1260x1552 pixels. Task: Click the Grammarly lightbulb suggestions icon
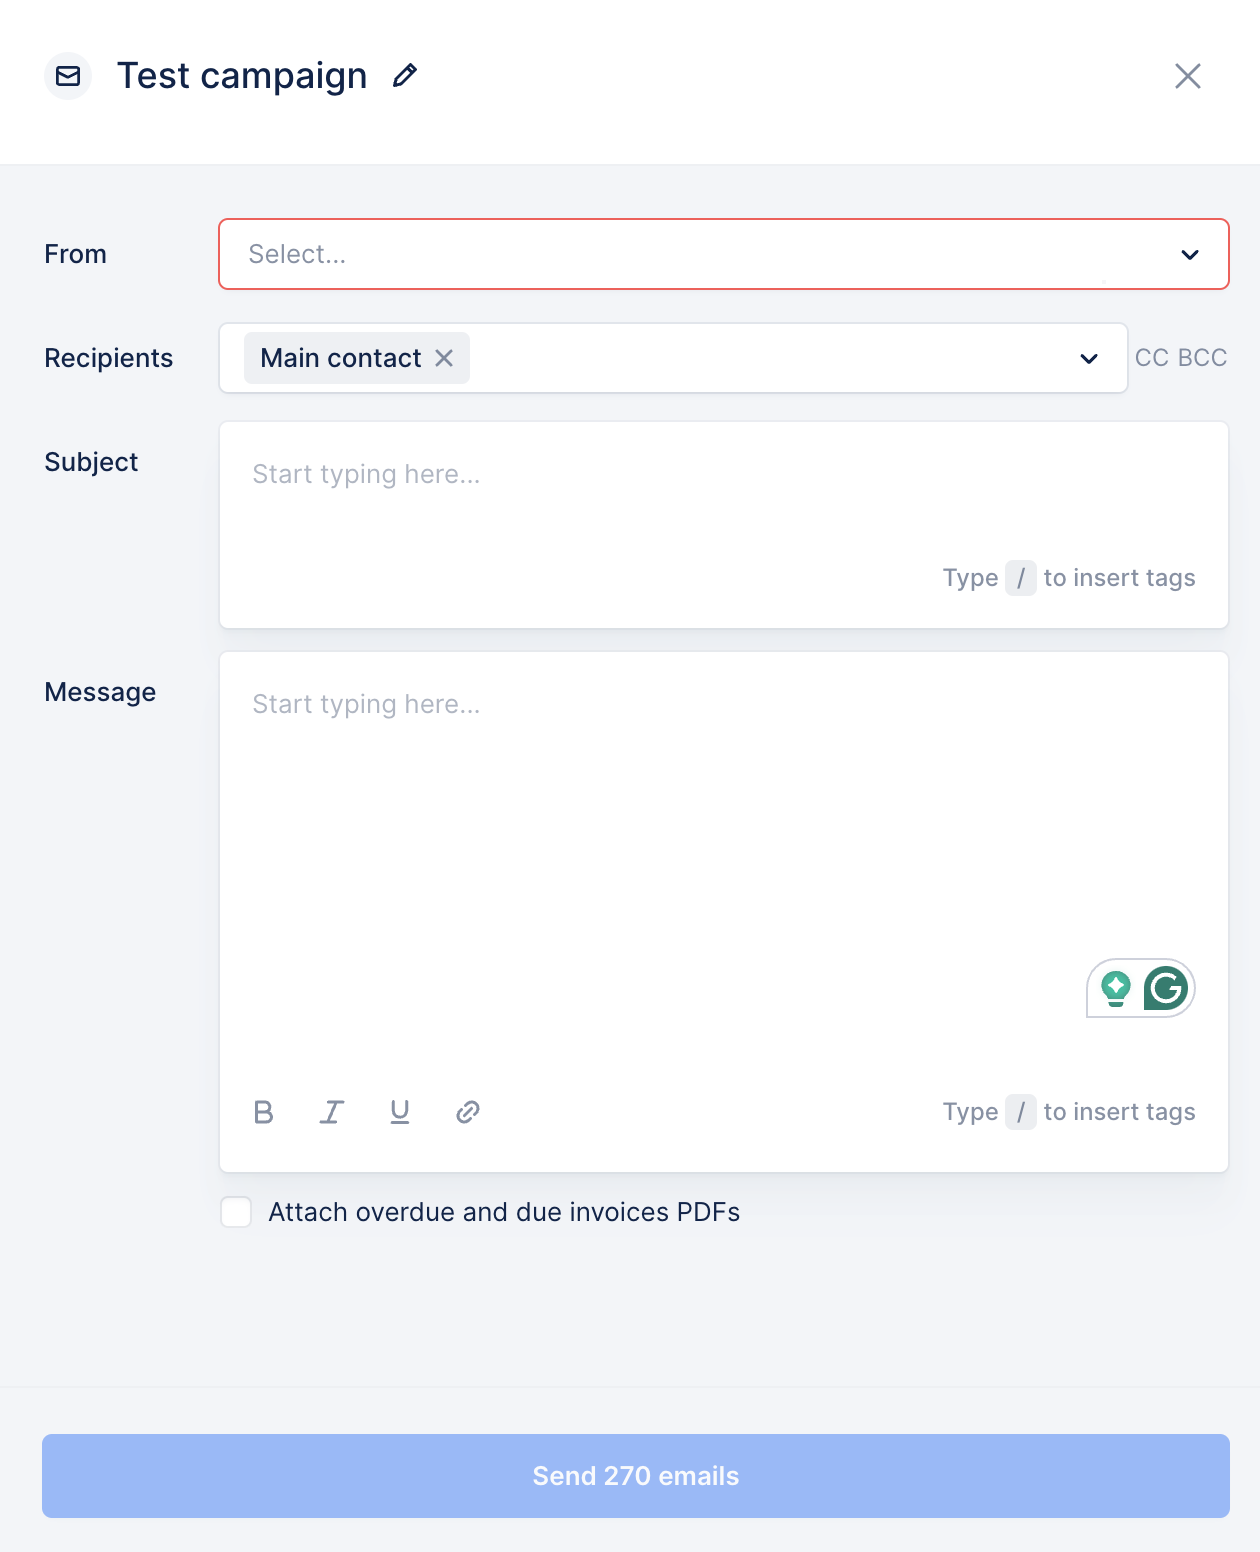coord(1116,988)
